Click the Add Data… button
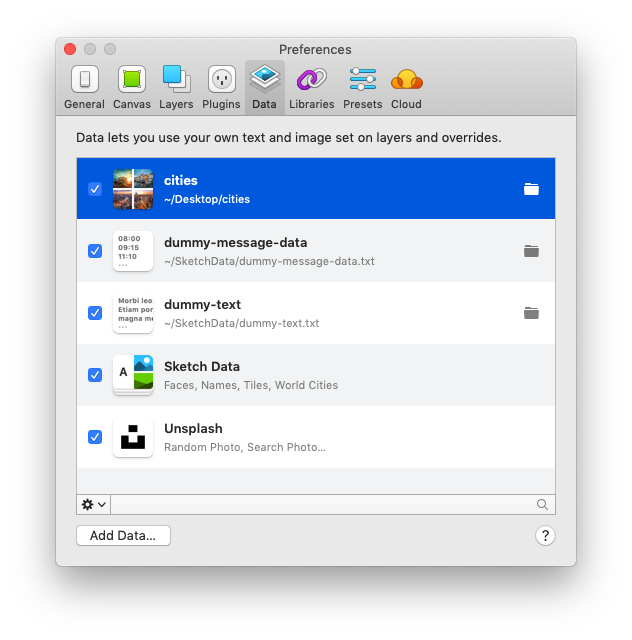 pos(123,536)
